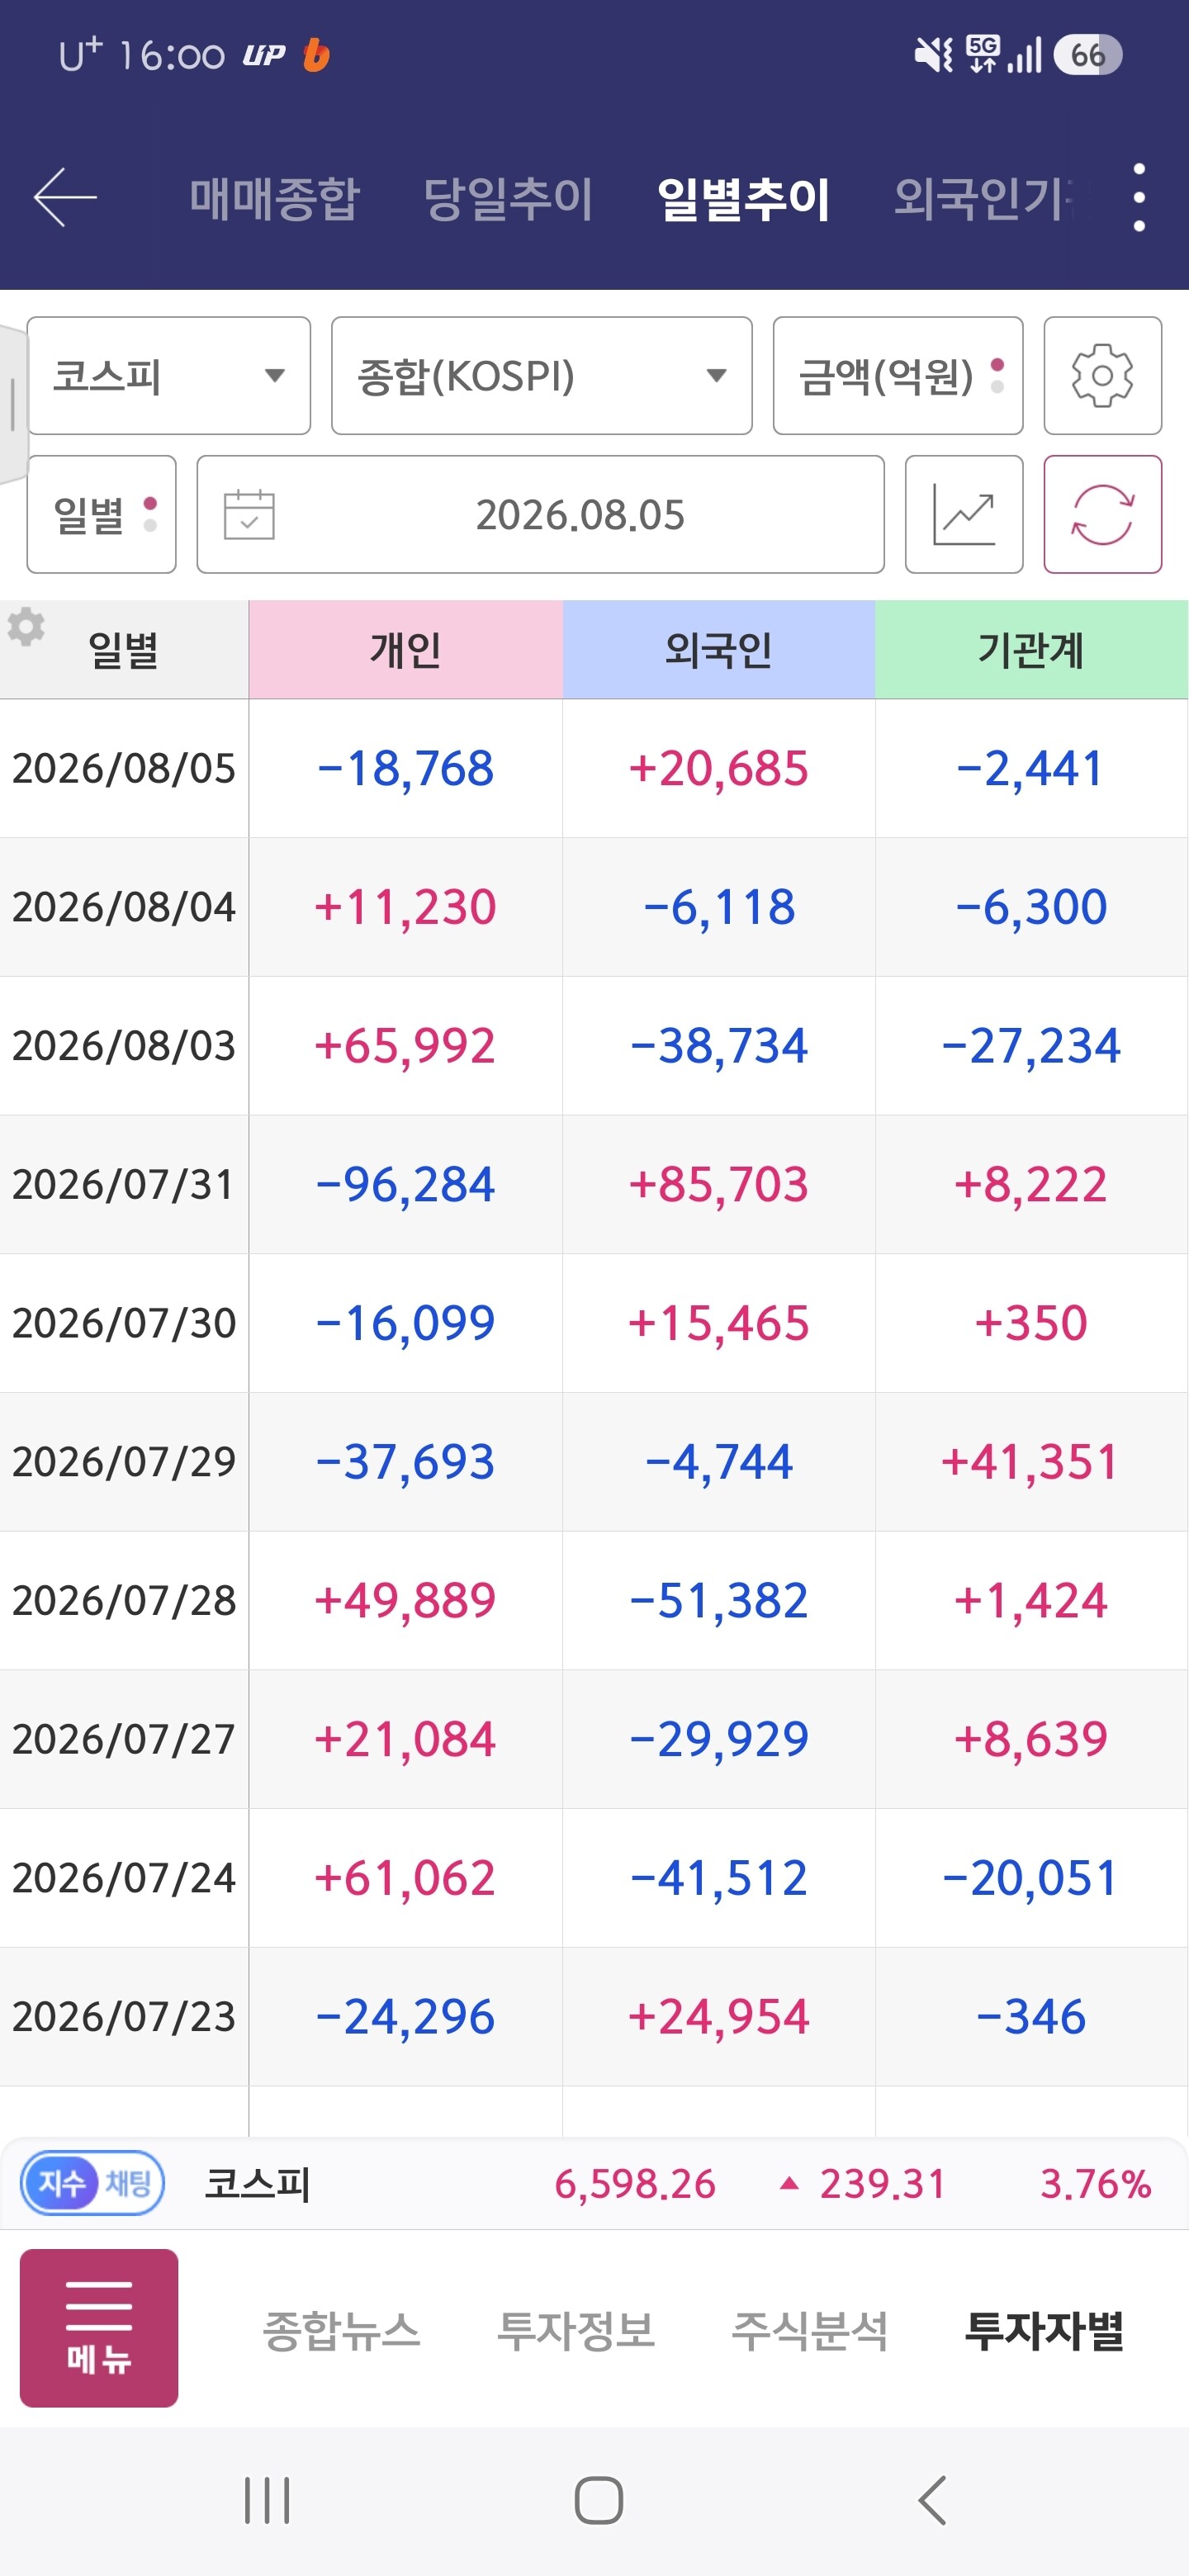
Task: Expand the 종합(KOSPI) dropdown
Action: point(541,376)
